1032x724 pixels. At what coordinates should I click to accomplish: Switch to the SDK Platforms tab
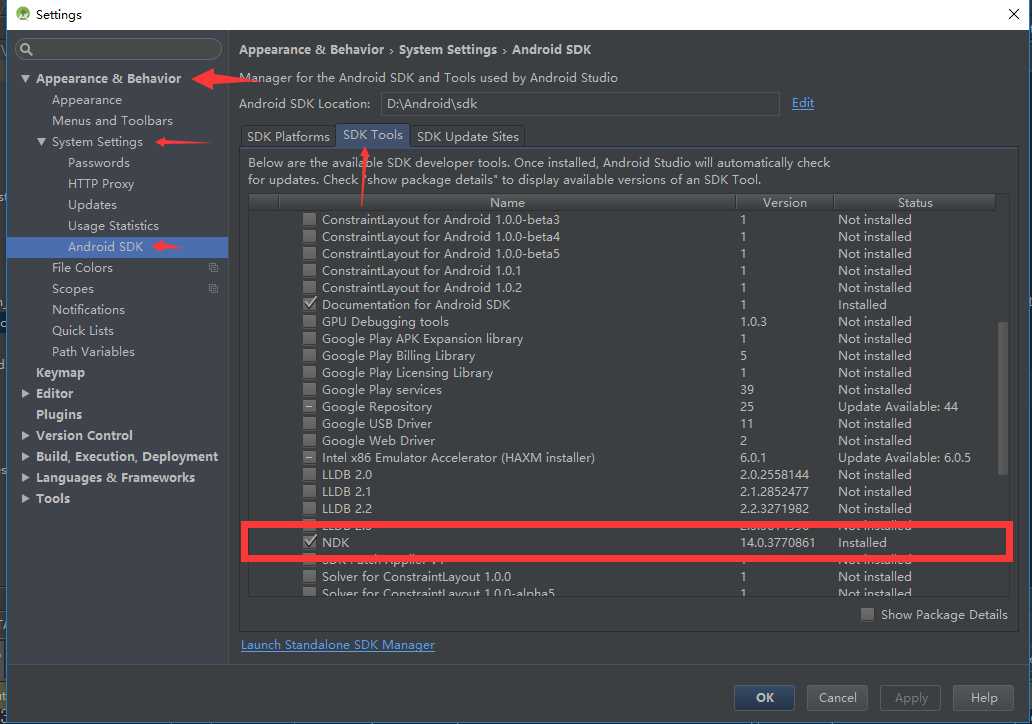(x=288, y=136)
